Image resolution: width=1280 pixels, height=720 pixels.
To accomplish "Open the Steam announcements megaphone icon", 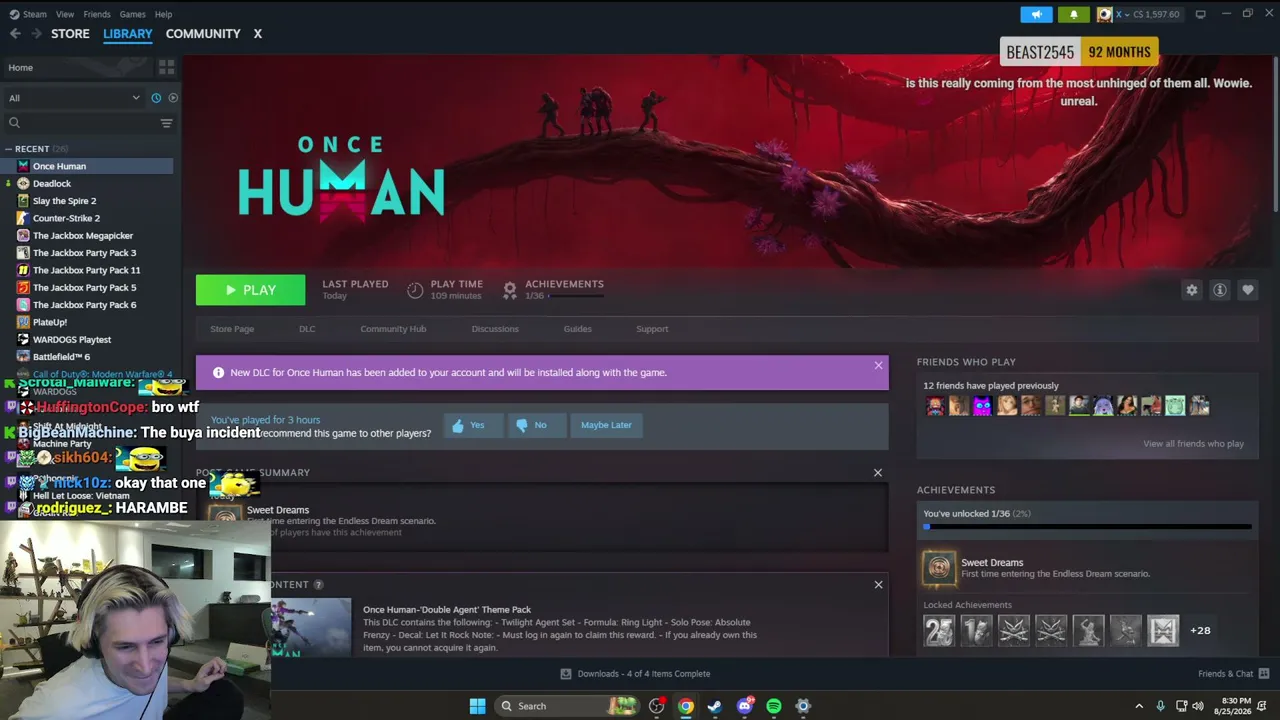I will point(1037,14).
